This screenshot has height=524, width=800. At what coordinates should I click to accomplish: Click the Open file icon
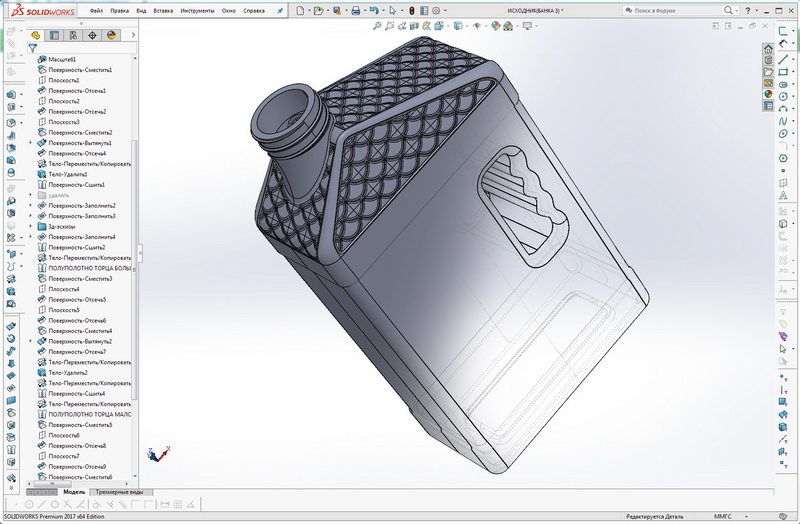[318, 10]
